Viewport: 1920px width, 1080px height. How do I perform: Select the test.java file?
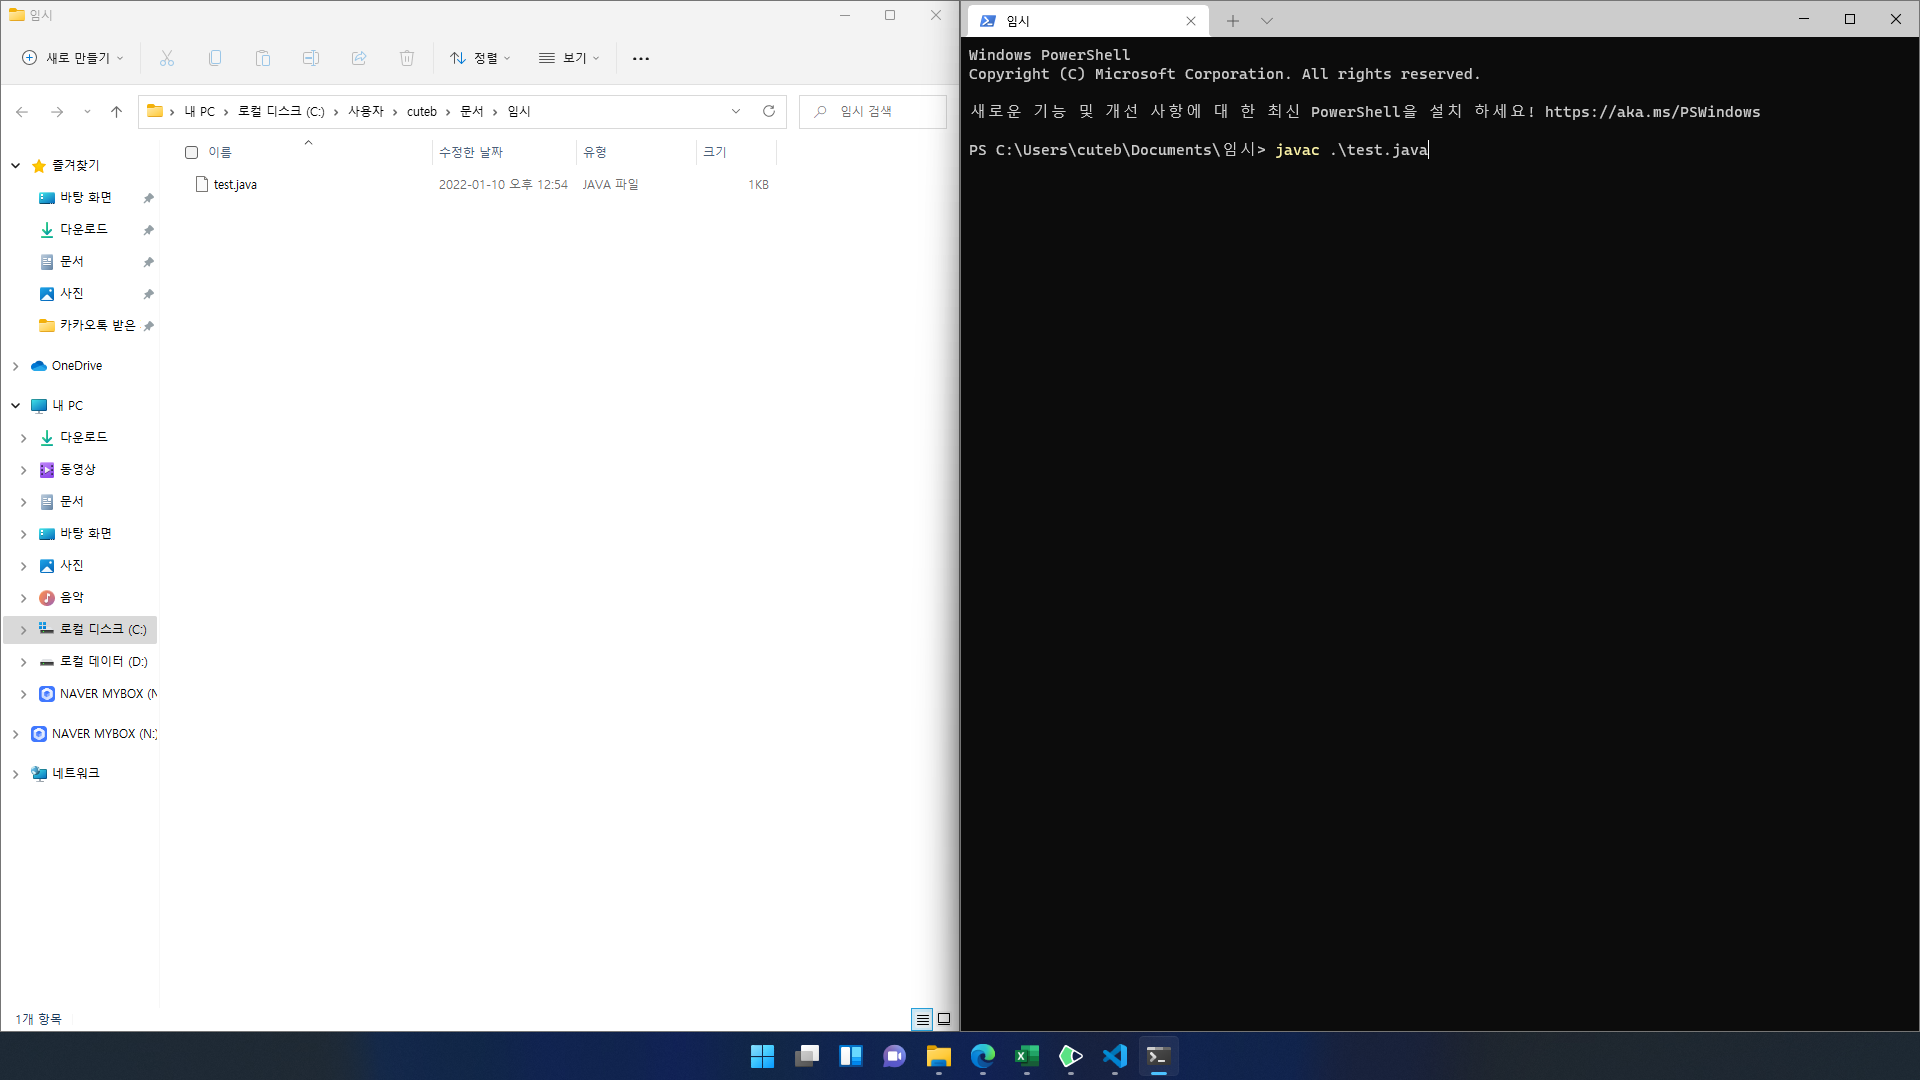click(235, 185)
